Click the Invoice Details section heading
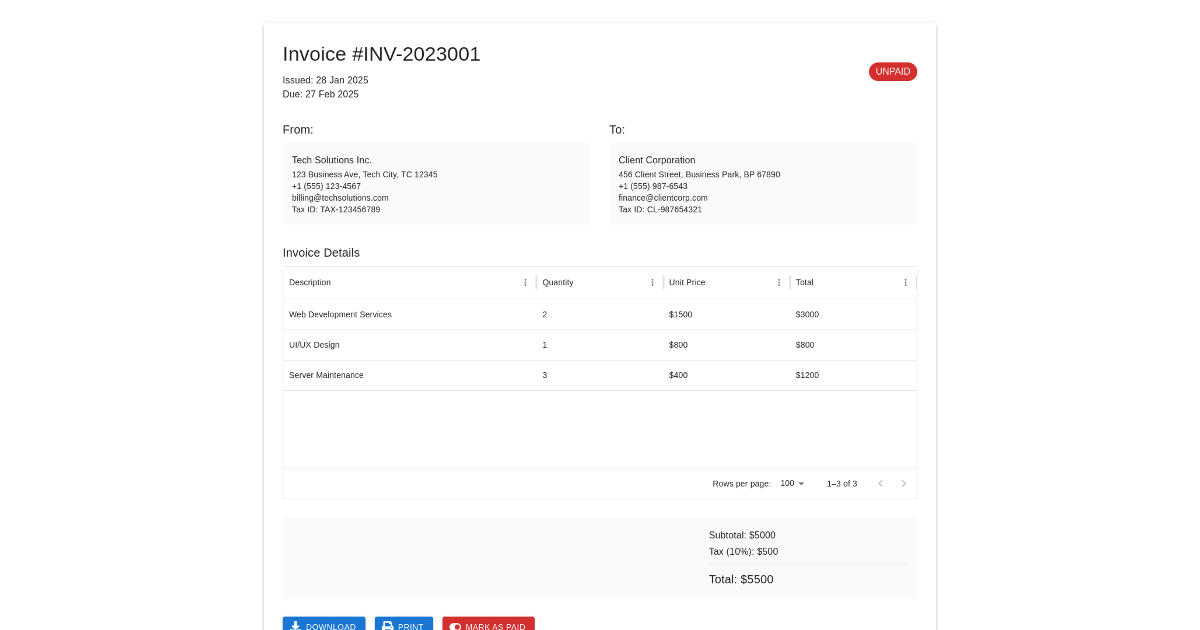This screenshot has height=630, width=1200. click(x=321, y=252)
